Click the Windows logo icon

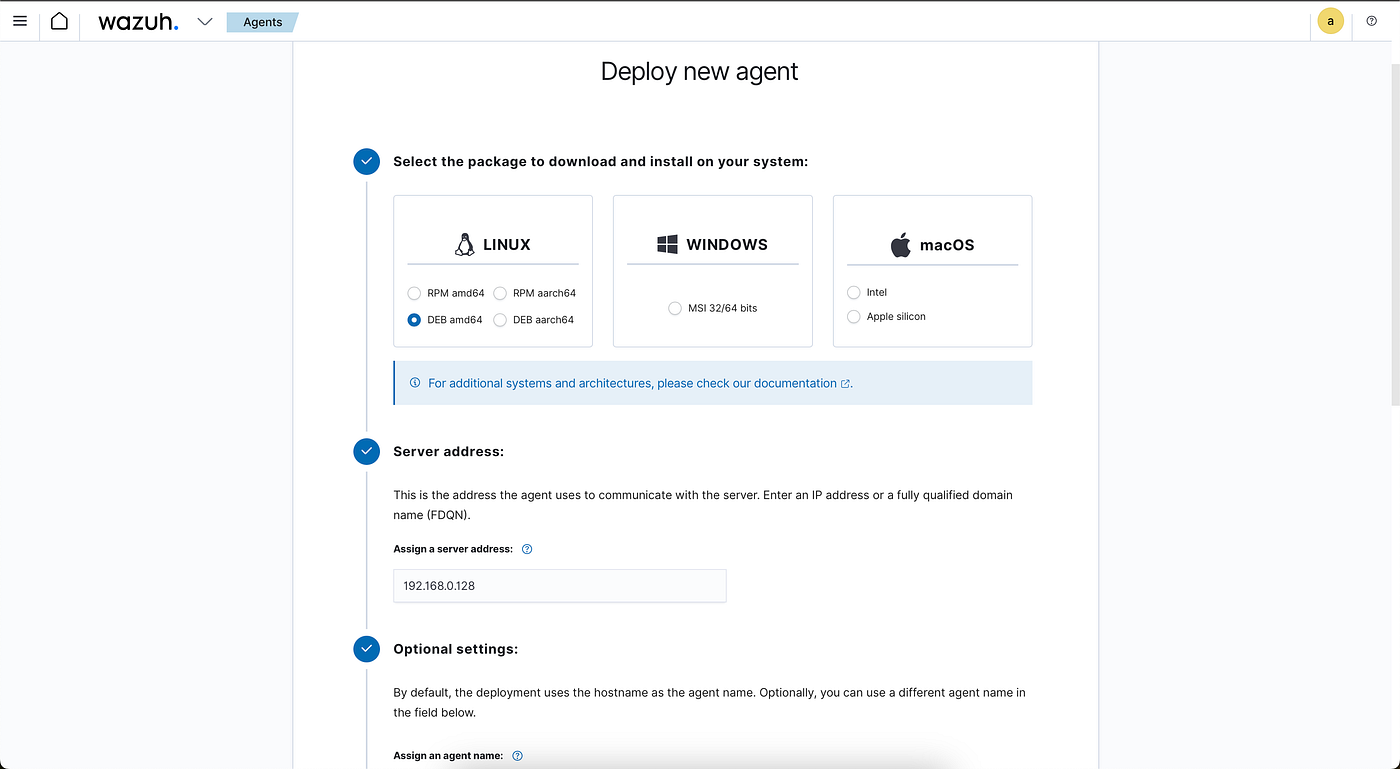(x=667, y=244)
